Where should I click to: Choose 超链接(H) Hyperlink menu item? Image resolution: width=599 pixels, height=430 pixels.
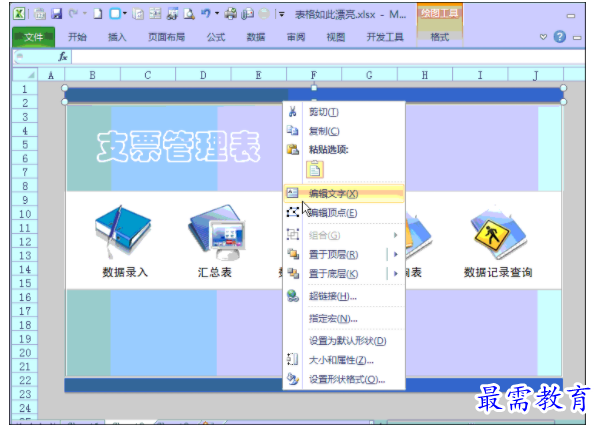343,296
